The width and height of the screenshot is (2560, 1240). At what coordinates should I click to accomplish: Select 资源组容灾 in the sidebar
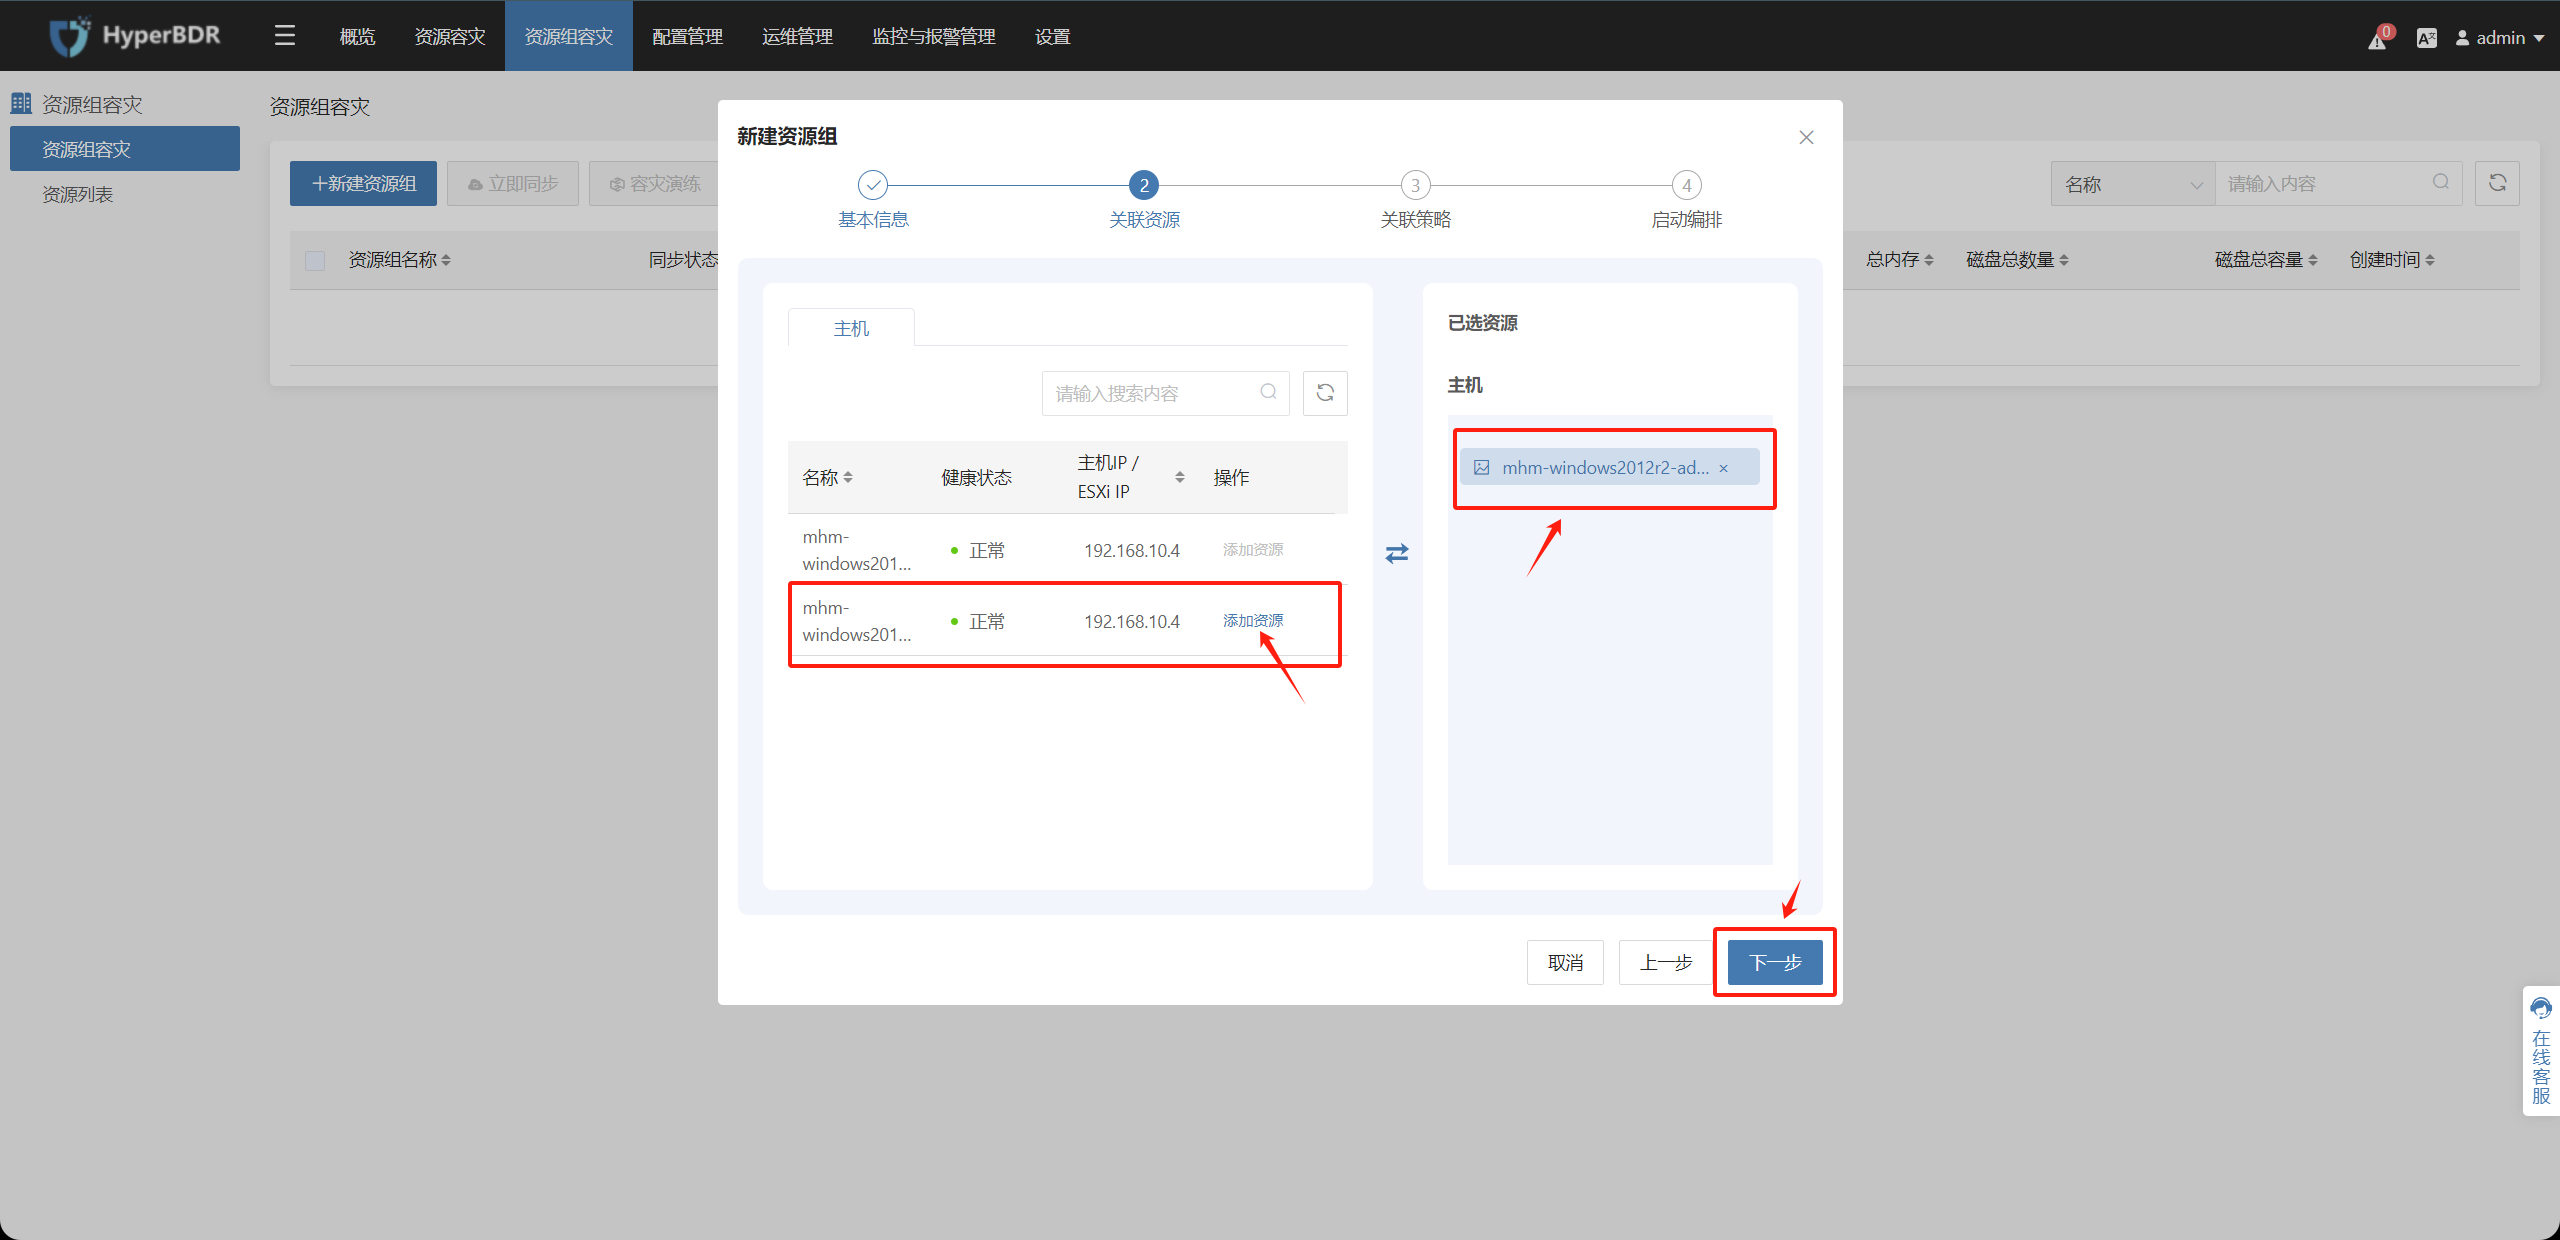(x=125, y=149)
